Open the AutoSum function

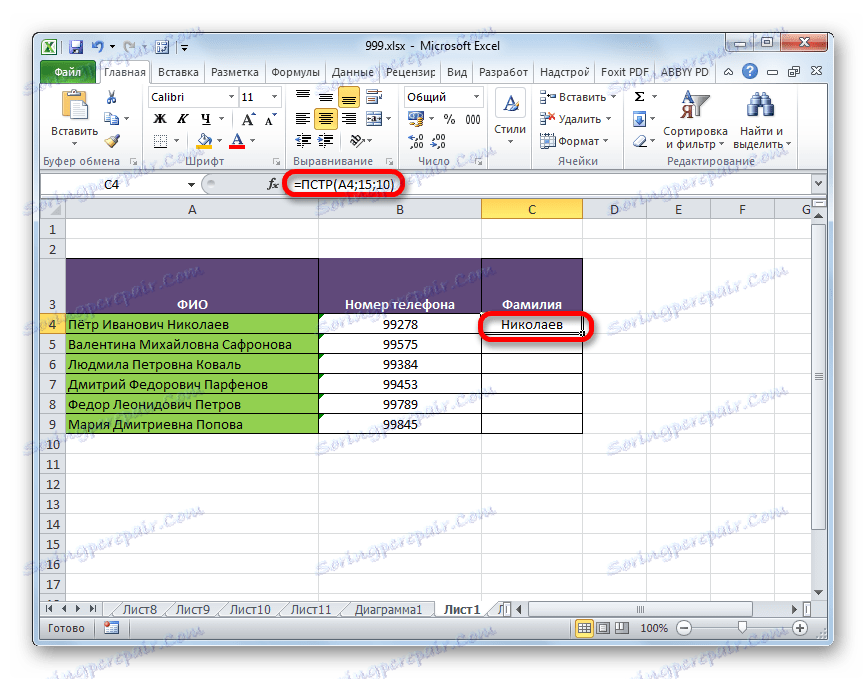(x=639, y=96)
